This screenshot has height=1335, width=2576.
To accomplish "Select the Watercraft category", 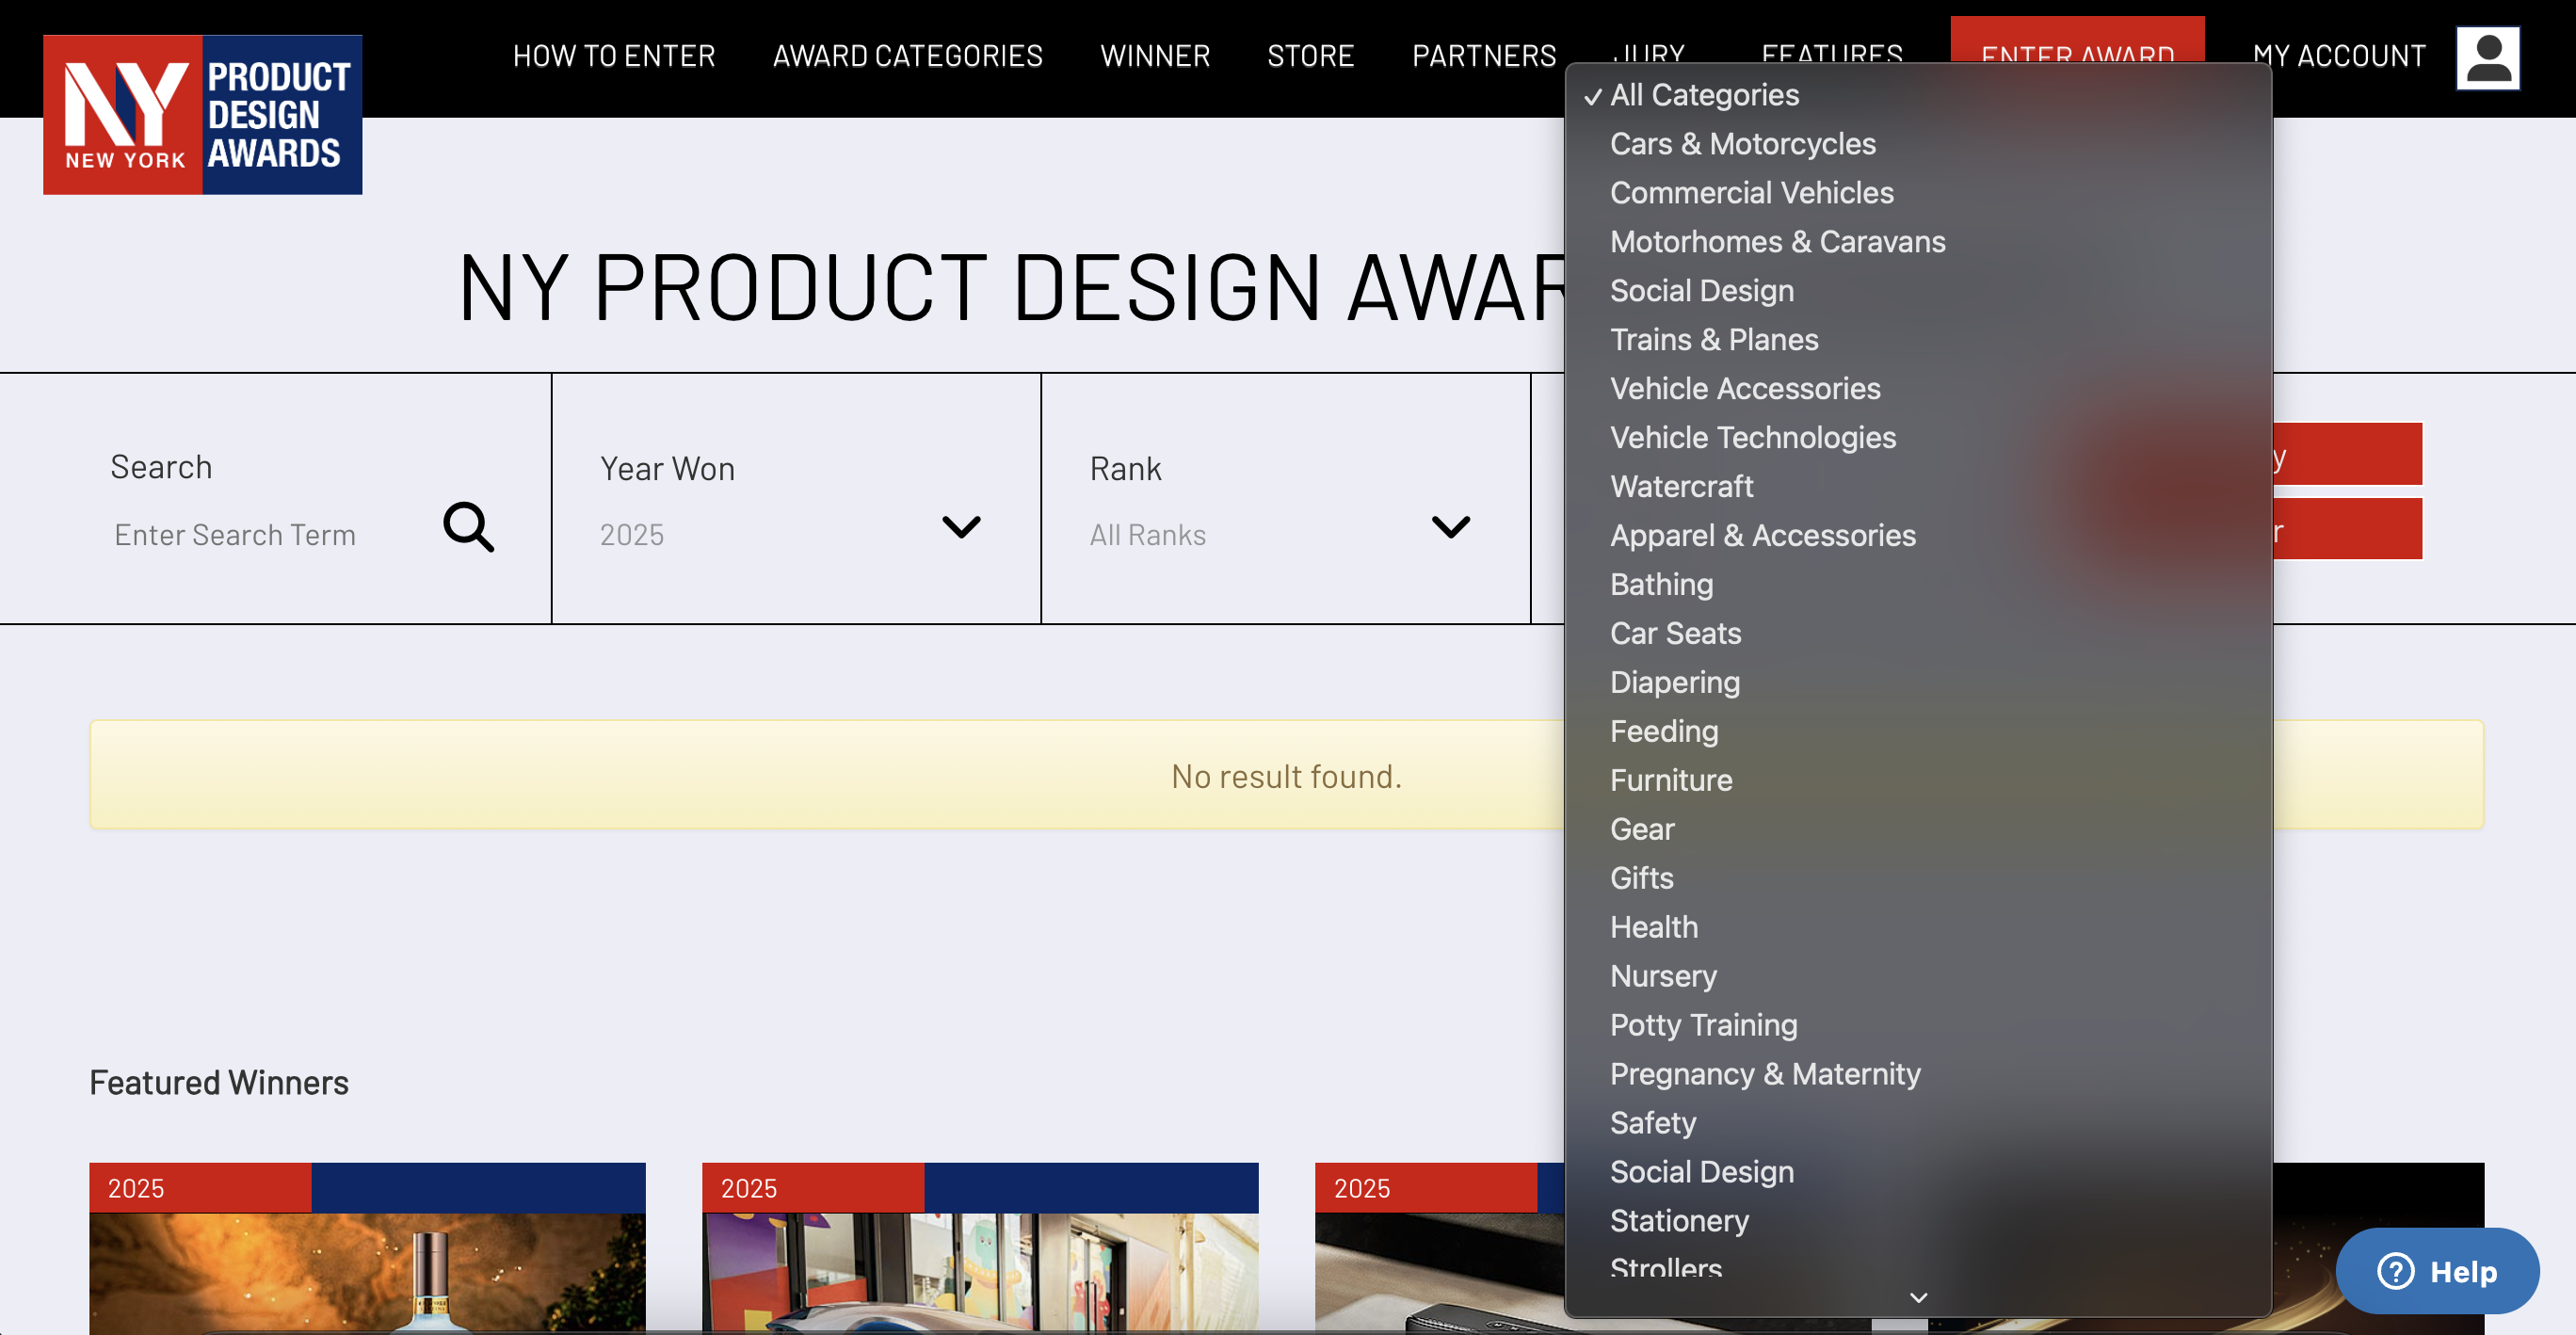I will [1681, 486].
